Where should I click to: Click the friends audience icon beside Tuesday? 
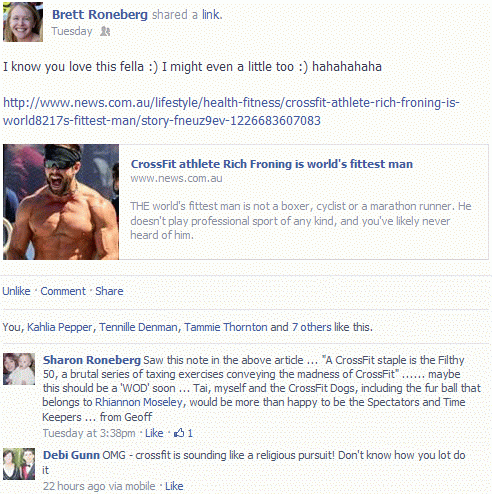pos(105,31)
